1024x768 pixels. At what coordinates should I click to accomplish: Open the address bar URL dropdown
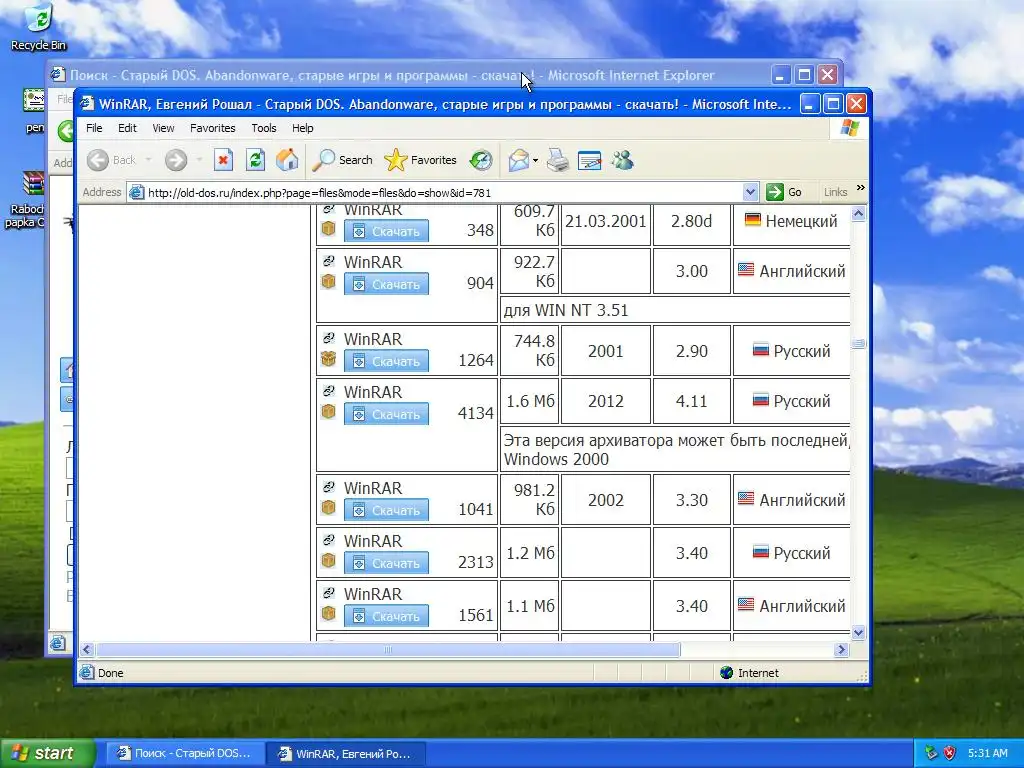pyautogui.click(x=750, y=192)
